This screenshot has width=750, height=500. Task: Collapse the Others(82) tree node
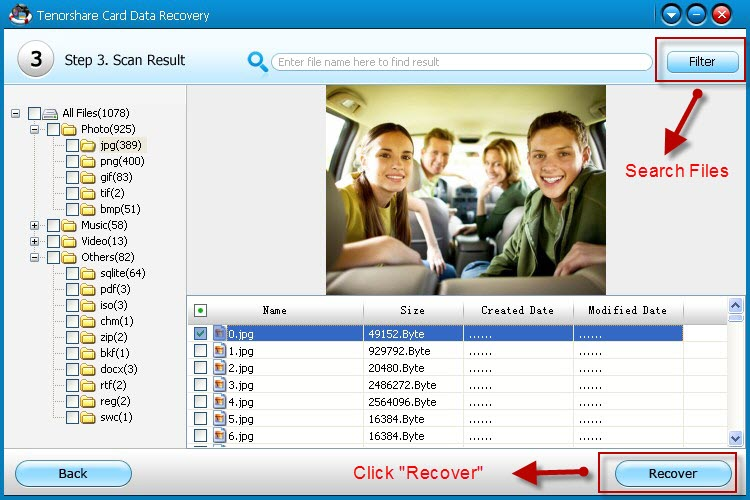[x=35, y=258]
